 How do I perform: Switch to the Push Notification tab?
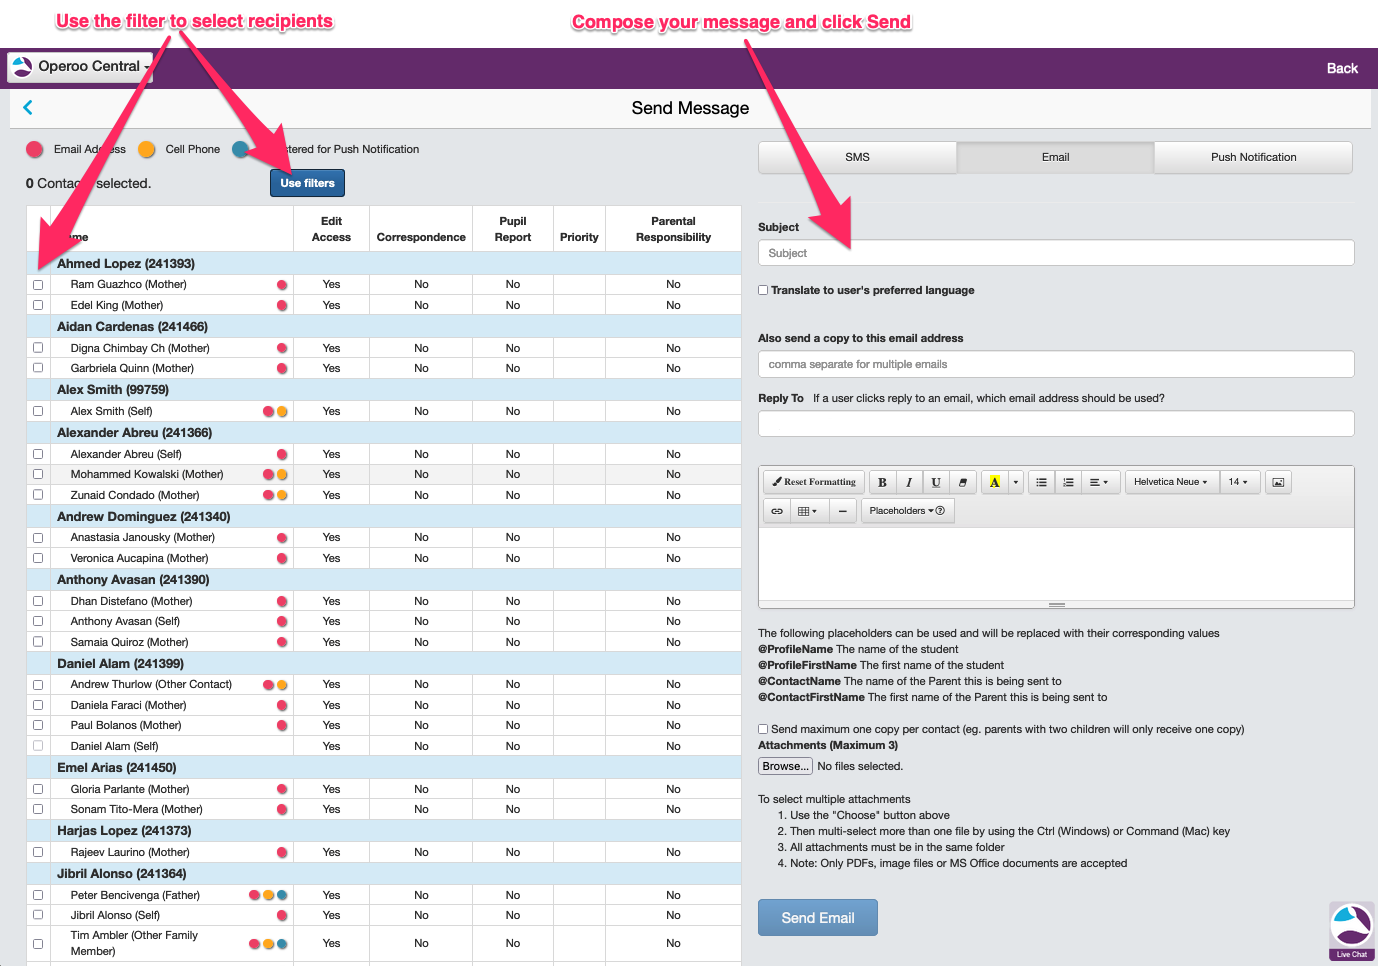point(1253,157)
